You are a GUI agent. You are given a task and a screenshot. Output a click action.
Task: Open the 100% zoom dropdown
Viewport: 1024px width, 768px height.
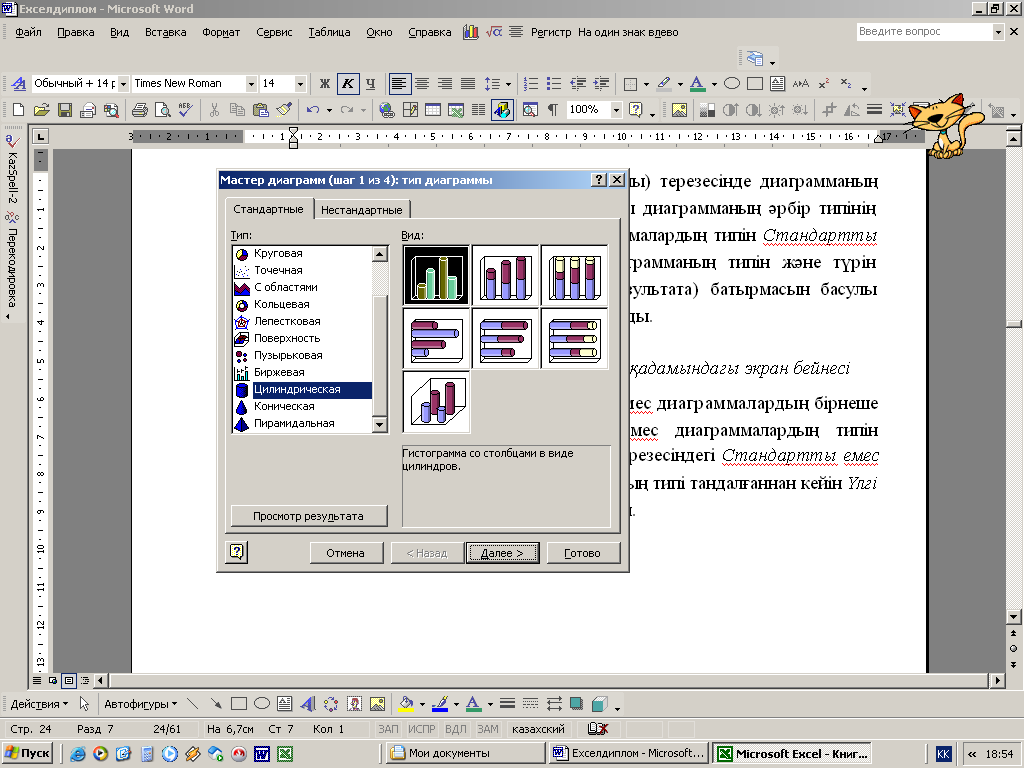point(616,110)
